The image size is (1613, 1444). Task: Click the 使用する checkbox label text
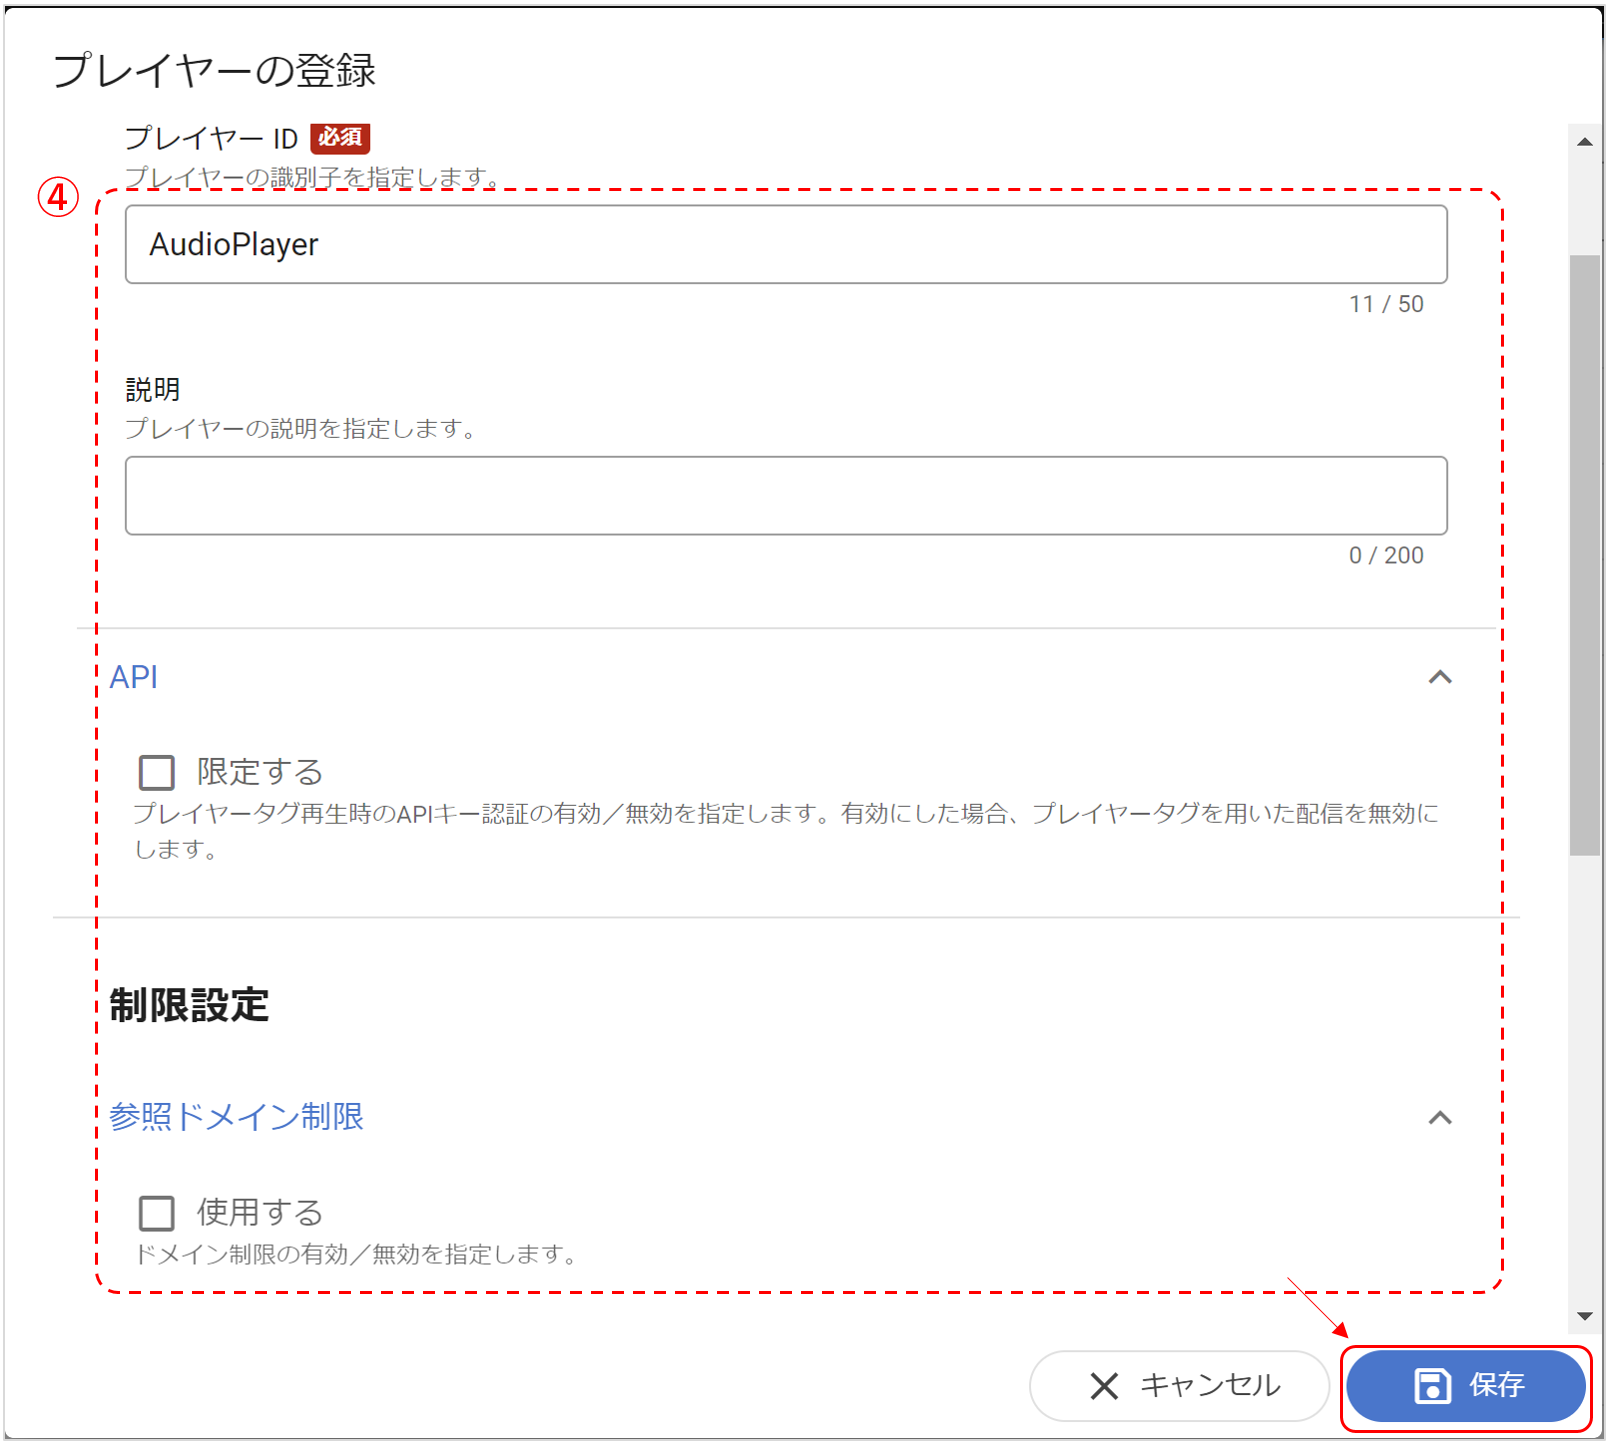(260, 1213)
